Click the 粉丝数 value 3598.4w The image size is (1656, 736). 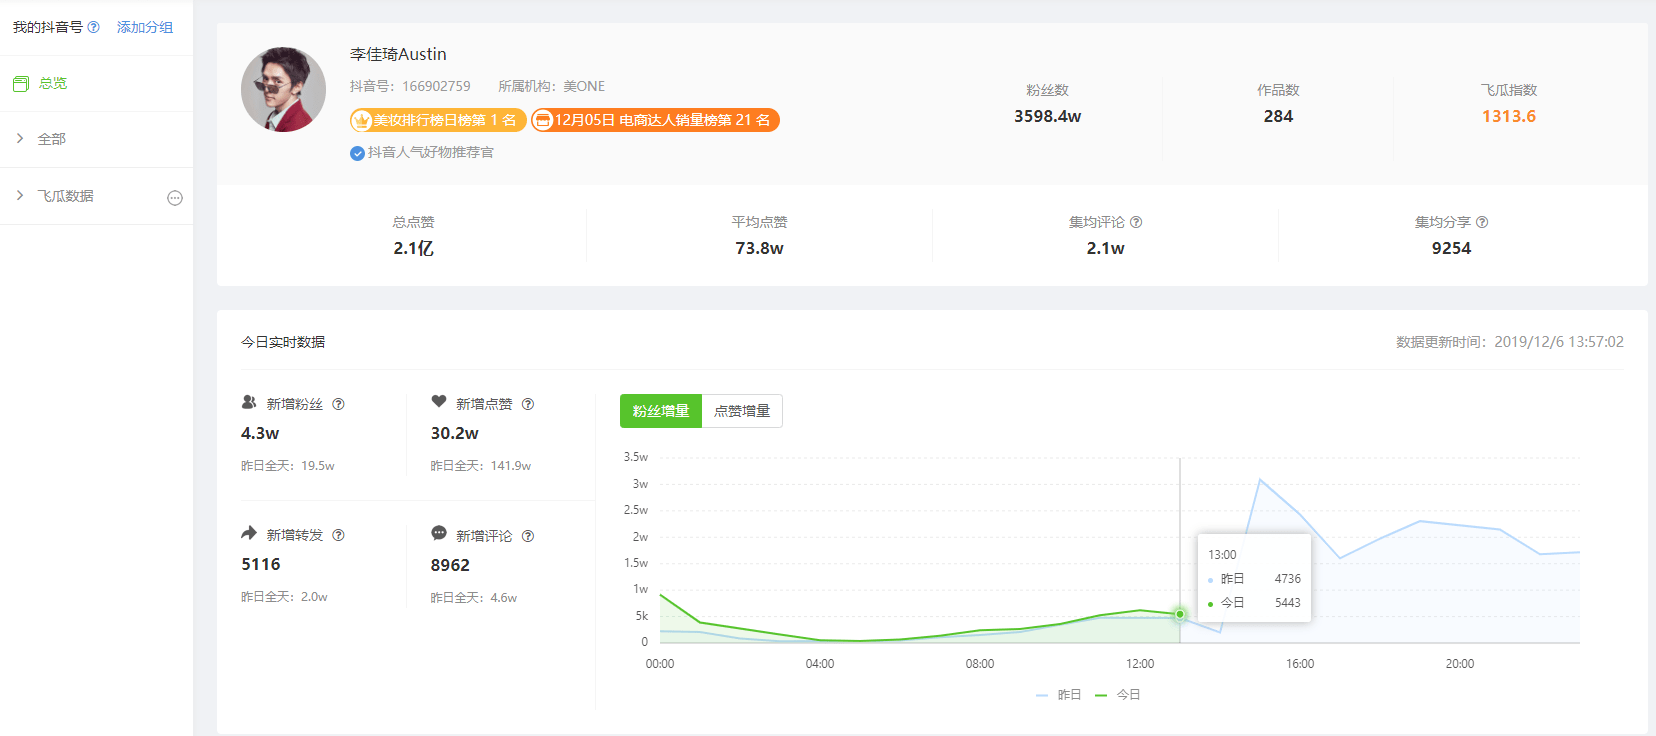tap(1047, 116)
